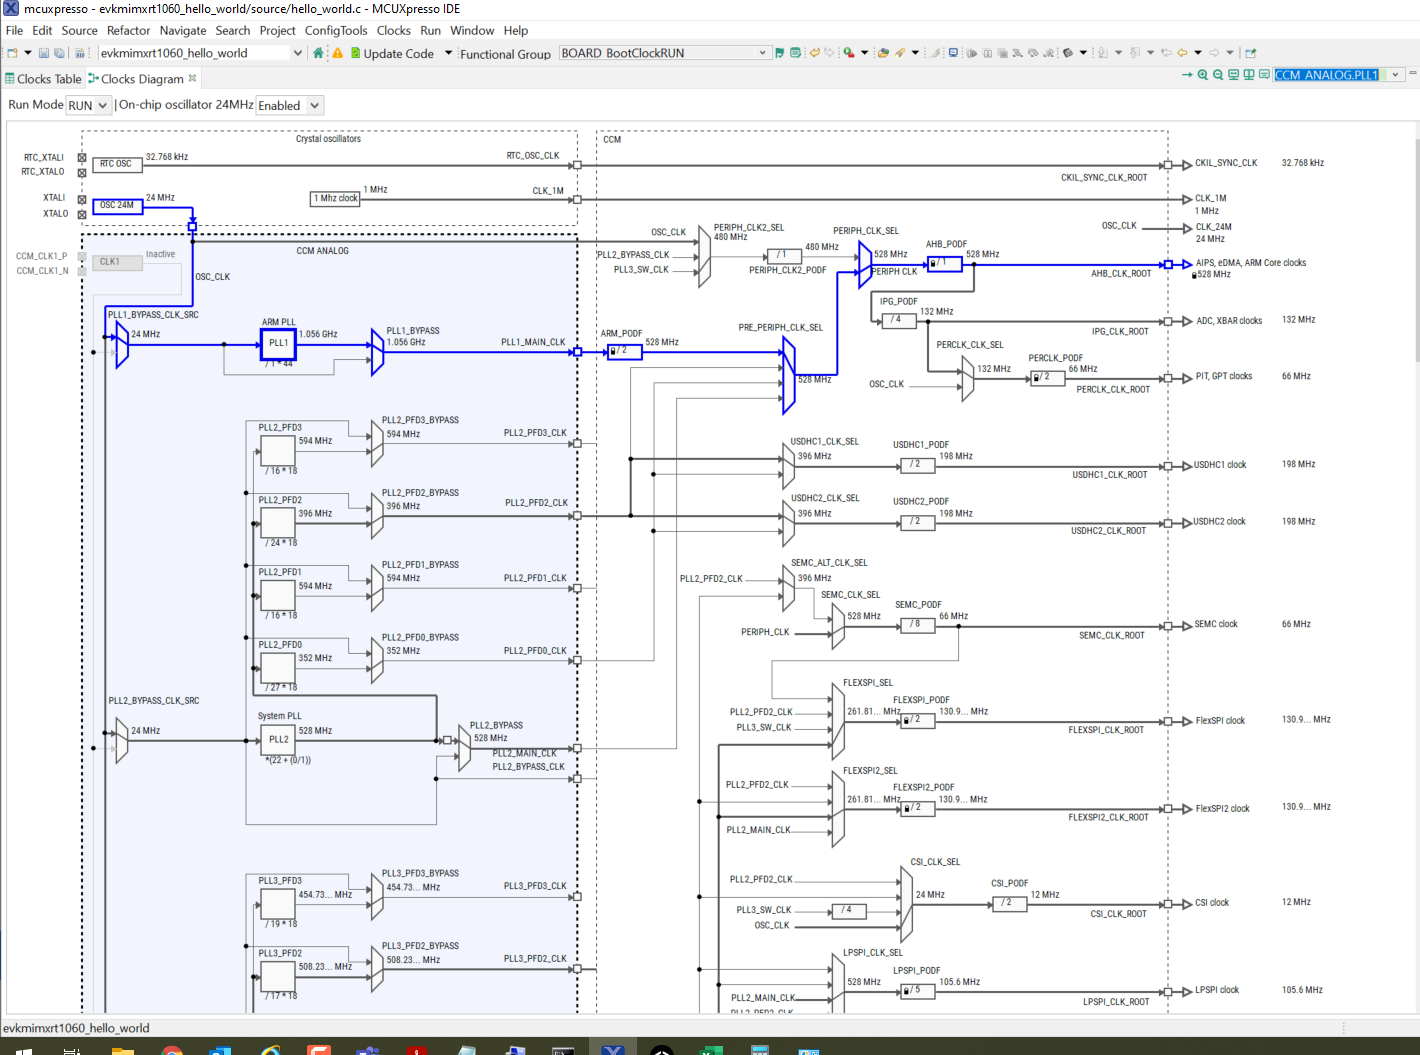Fit the clocks diagram to the window
Viewport: 1420px width, 1055px height.
click(1232, 74)
